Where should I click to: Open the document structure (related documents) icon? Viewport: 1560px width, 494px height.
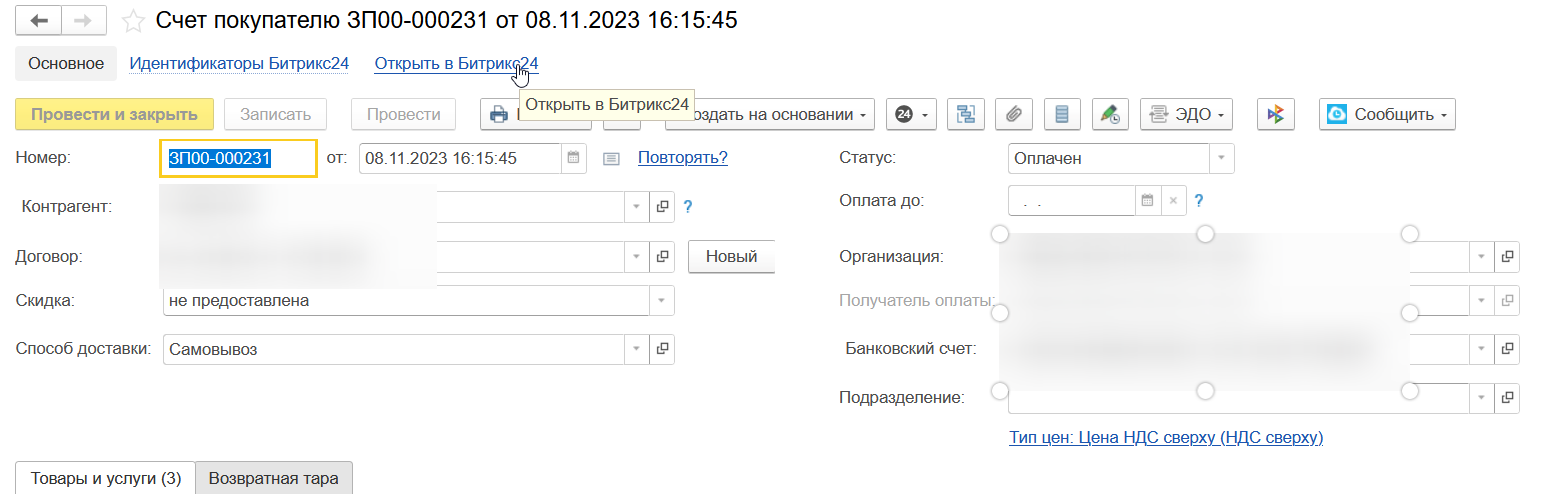(x=966, y=115)
